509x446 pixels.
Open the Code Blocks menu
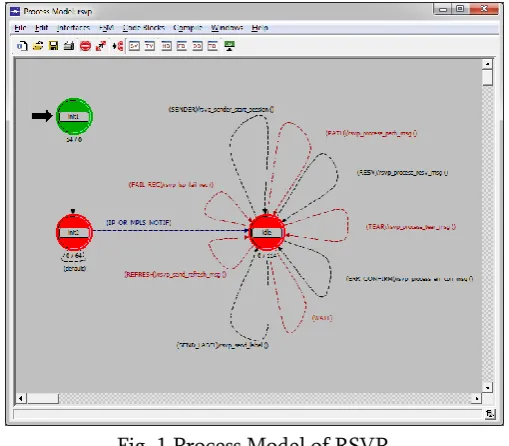[144, 28]
